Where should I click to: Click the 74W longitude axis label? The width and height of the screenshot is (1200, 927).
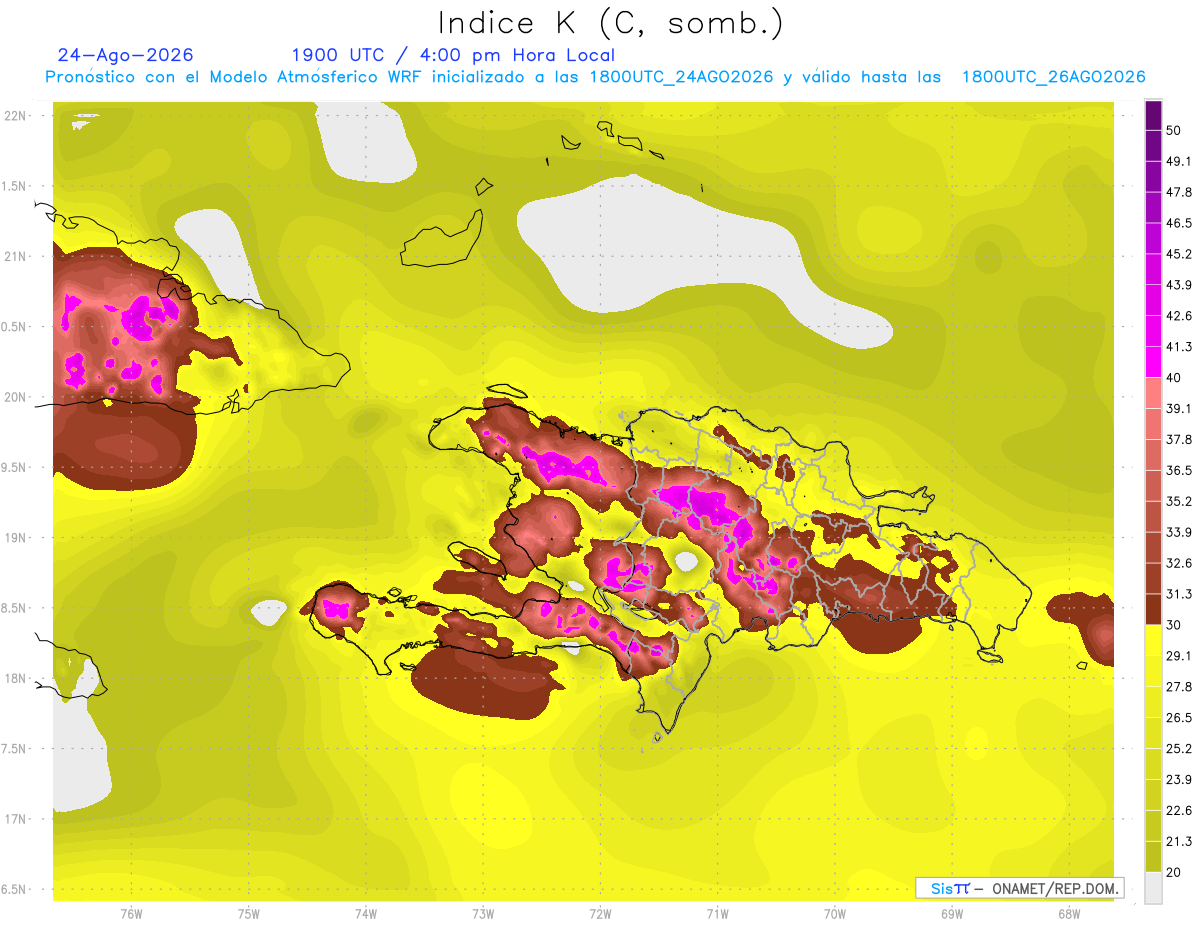(x=365, y=914)
